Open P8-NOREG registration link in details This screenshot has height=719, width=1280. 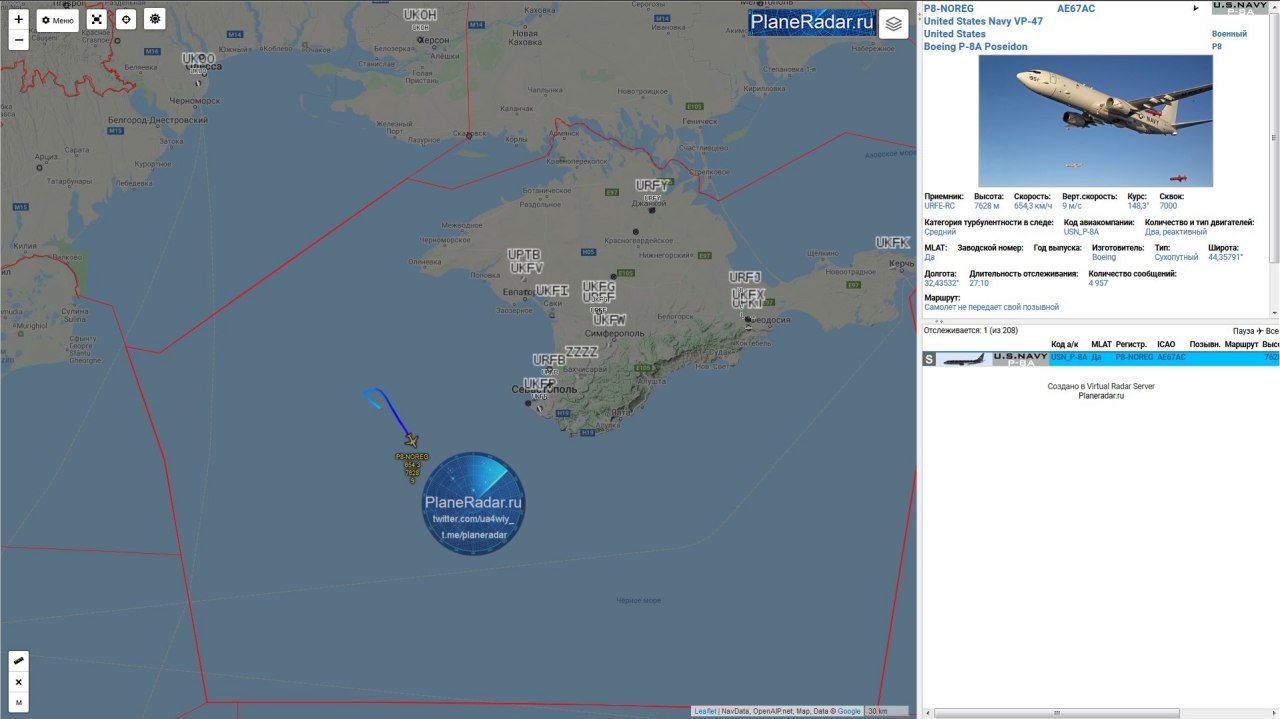tap(949, 9)
